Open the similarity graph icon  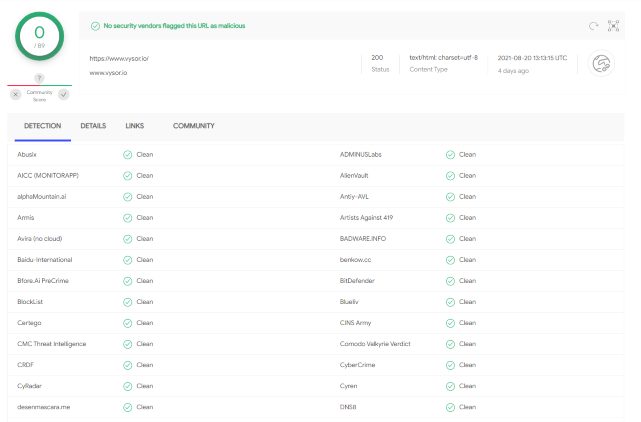[x=613, y=26]
